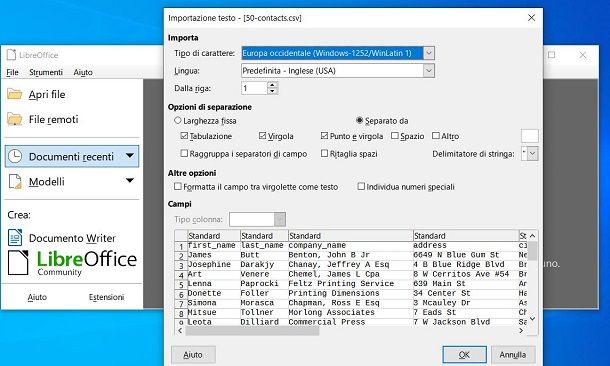
Task: Select Standard header above last_name column
Action: tap(264, 236)
